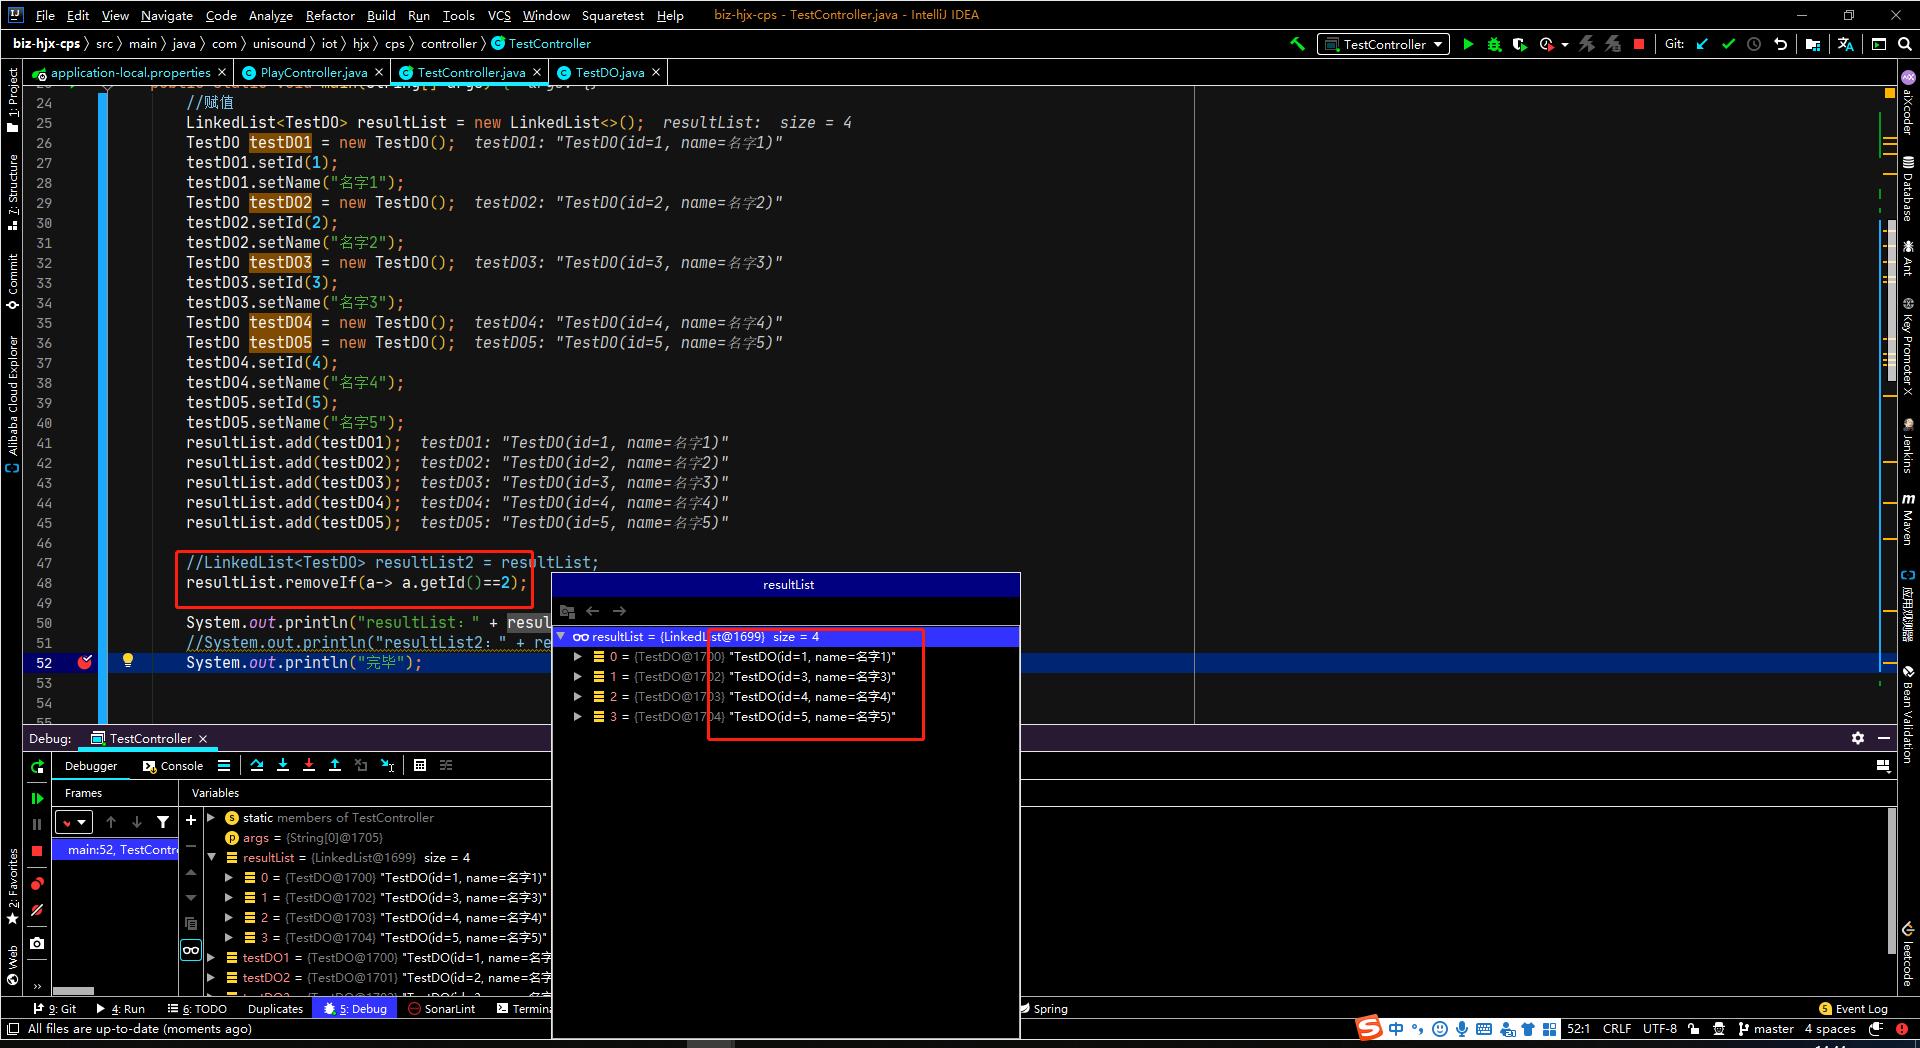View breakpoints with the double red dots icon
Screen dimensions: 1920x1048
tap(37, 884)
